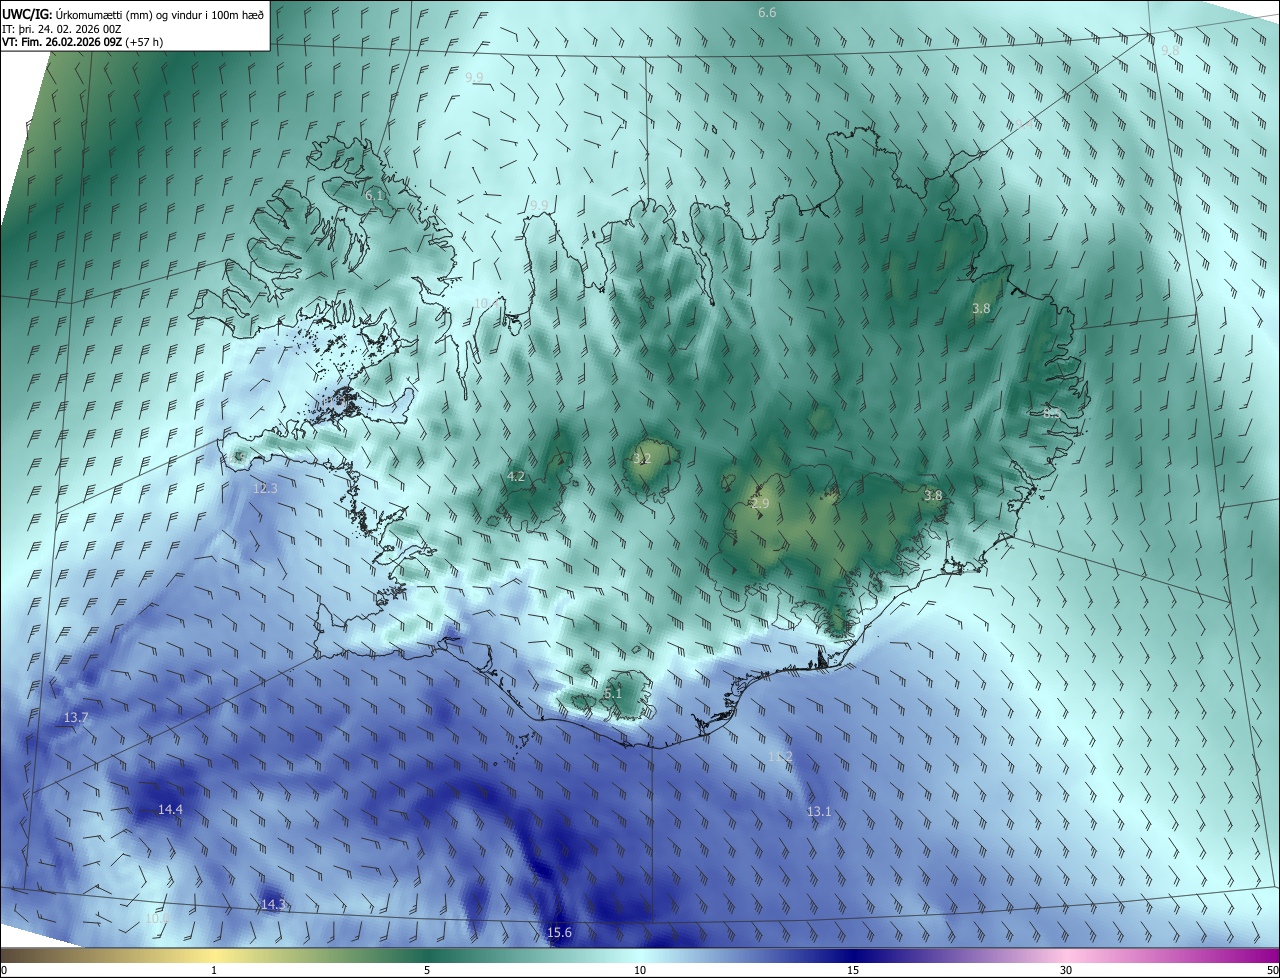Click the '10' tick on the color scale
The image size is (1280, 978).
pos(640,970)
